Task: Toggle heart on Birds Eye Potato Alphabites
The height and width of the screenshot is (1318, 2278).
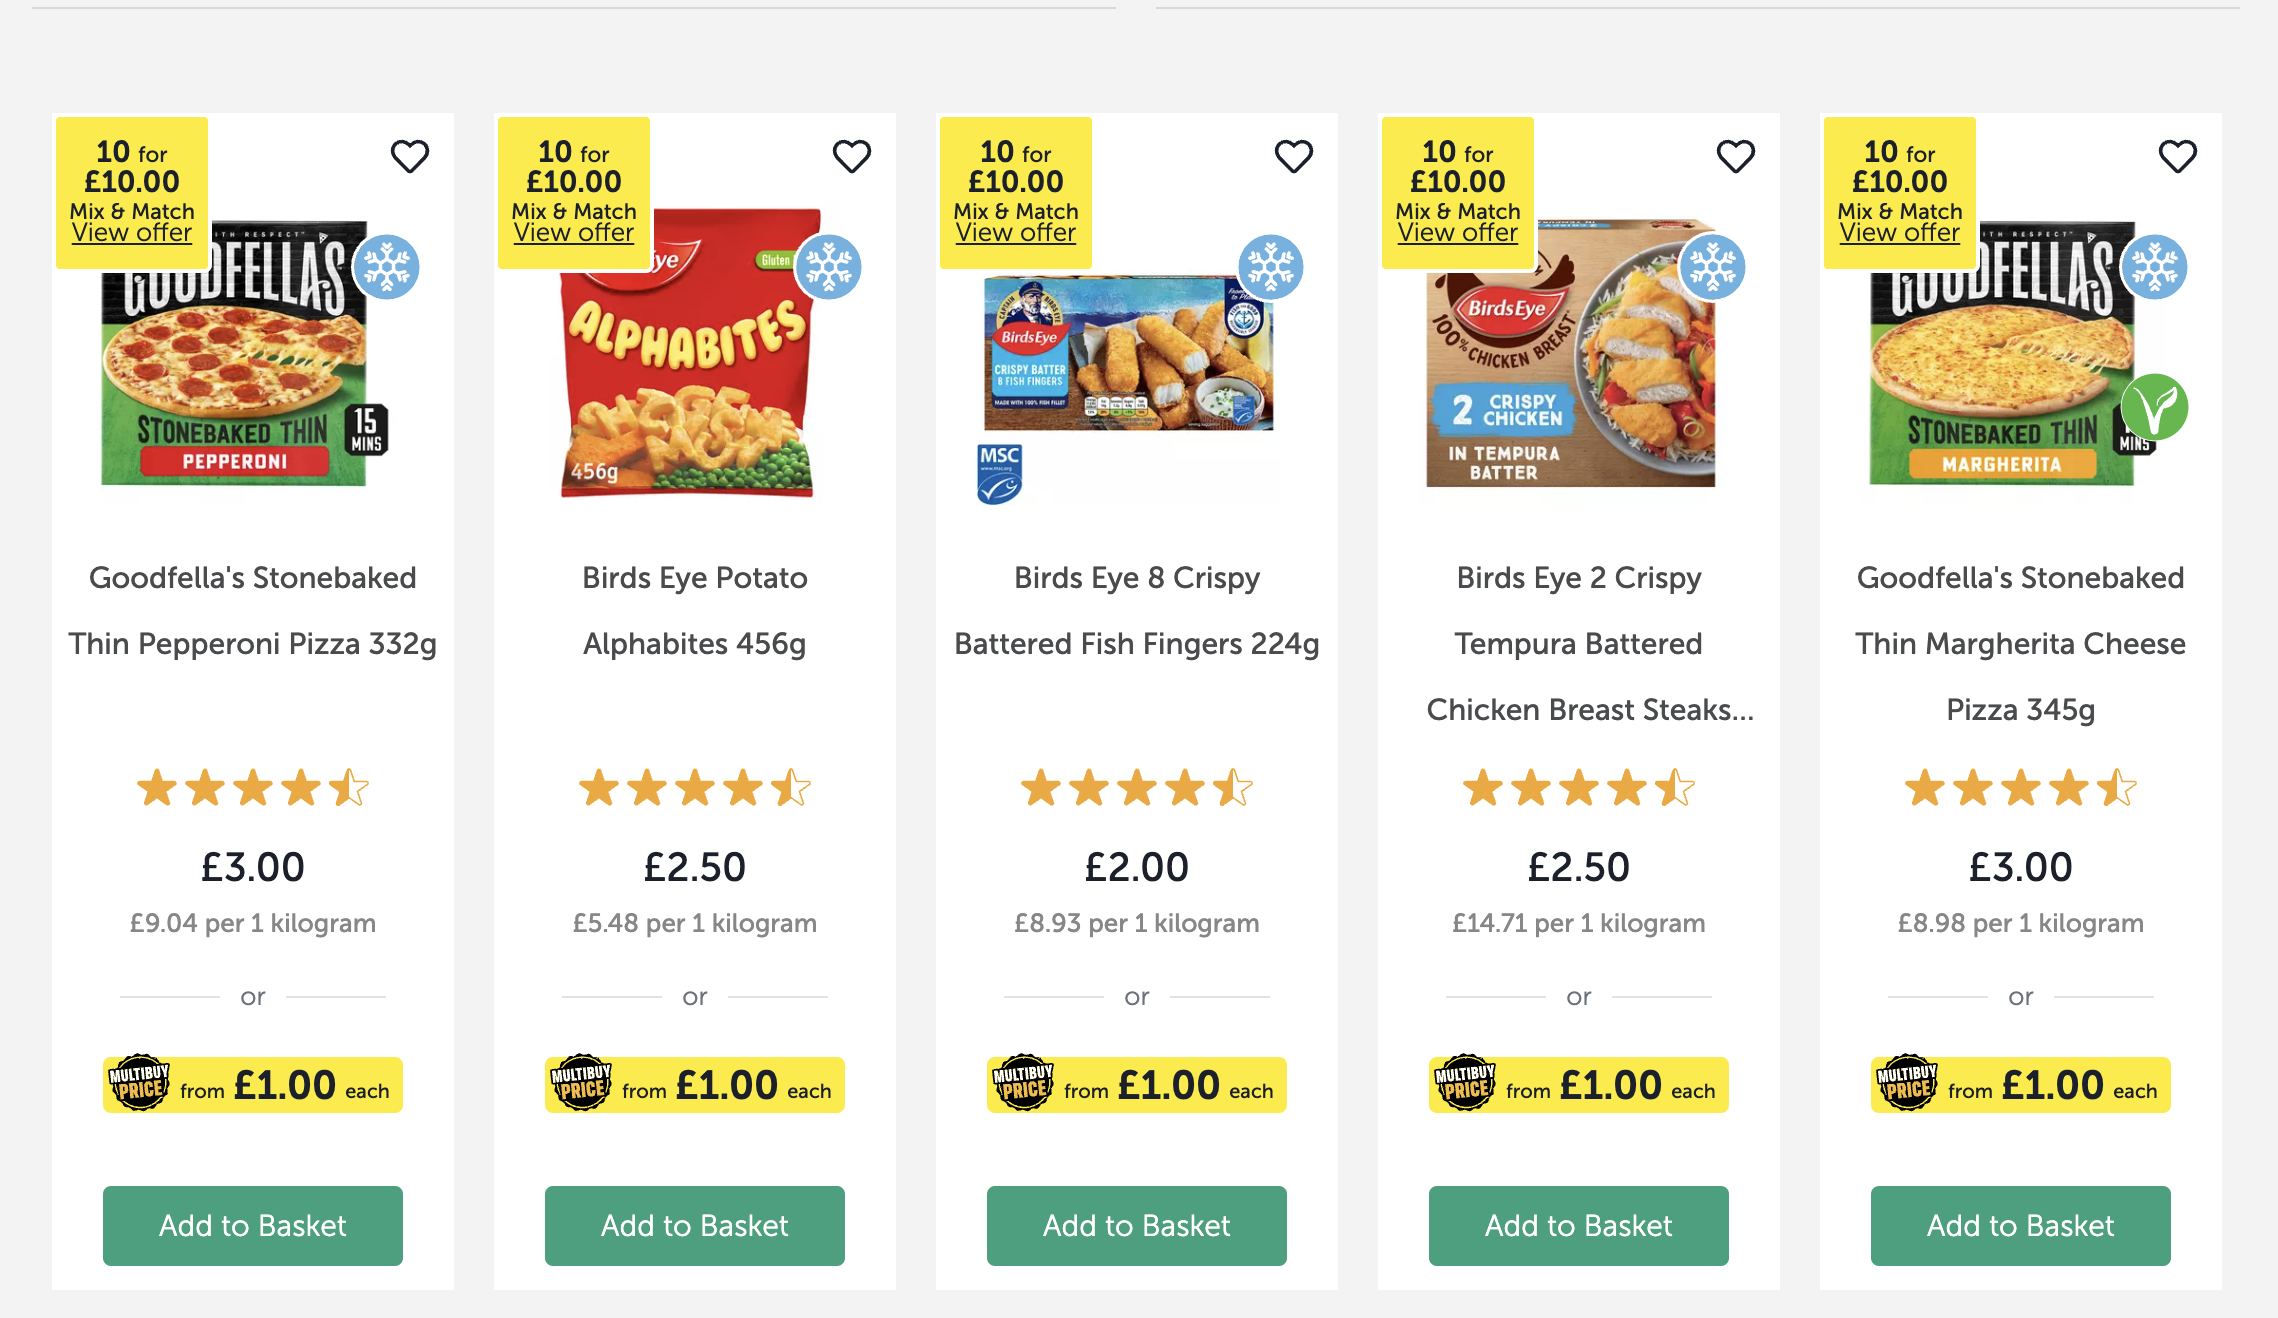Action: click(851, 156)
